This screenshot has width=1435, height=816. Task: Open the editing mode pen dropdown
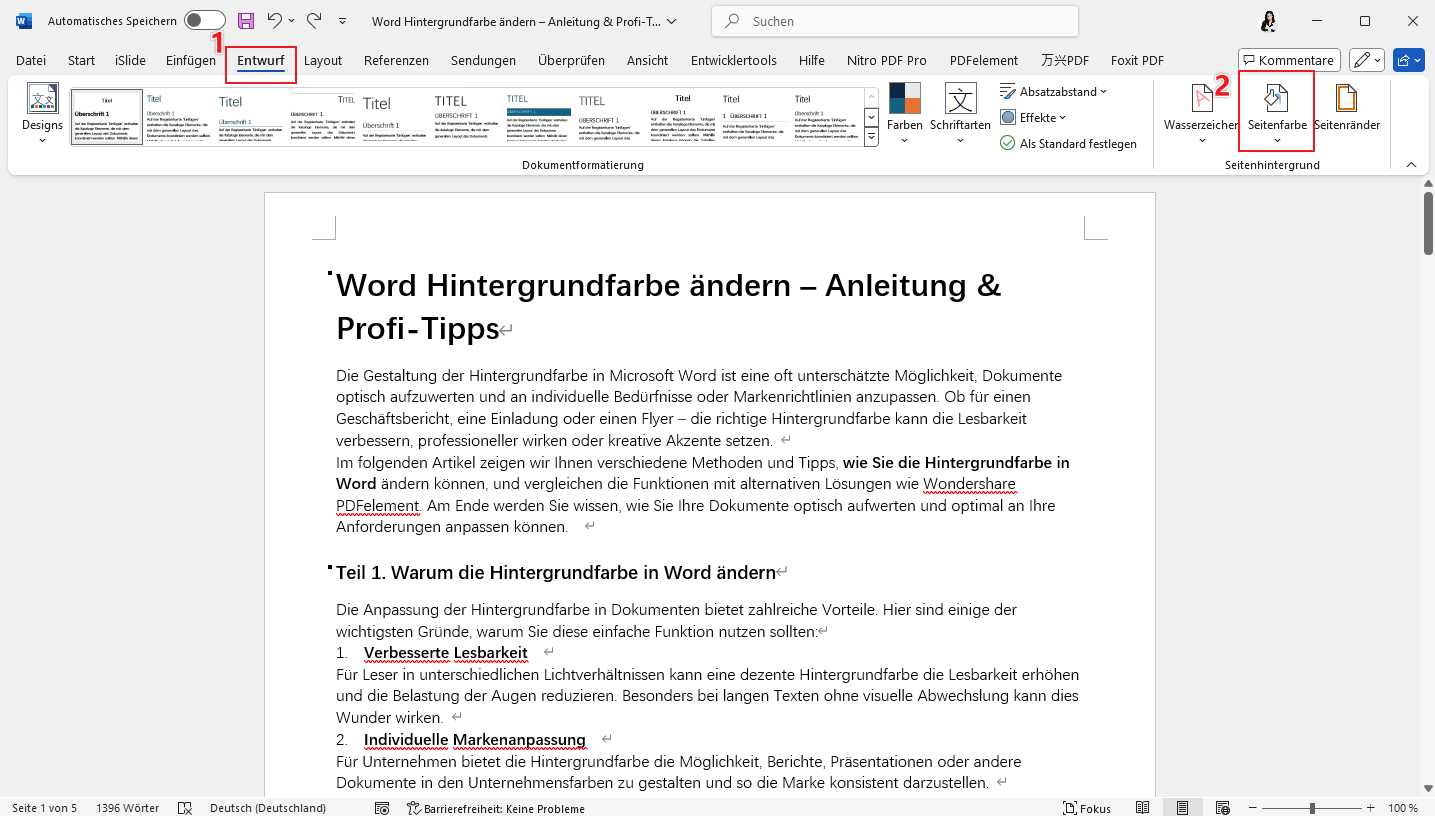point(1366,60)
